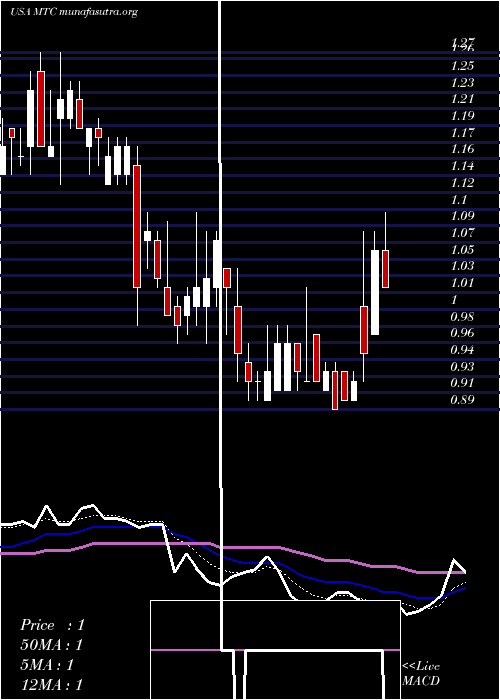Click the 0.96 price level label
The image size is (500, 700).
462,333
